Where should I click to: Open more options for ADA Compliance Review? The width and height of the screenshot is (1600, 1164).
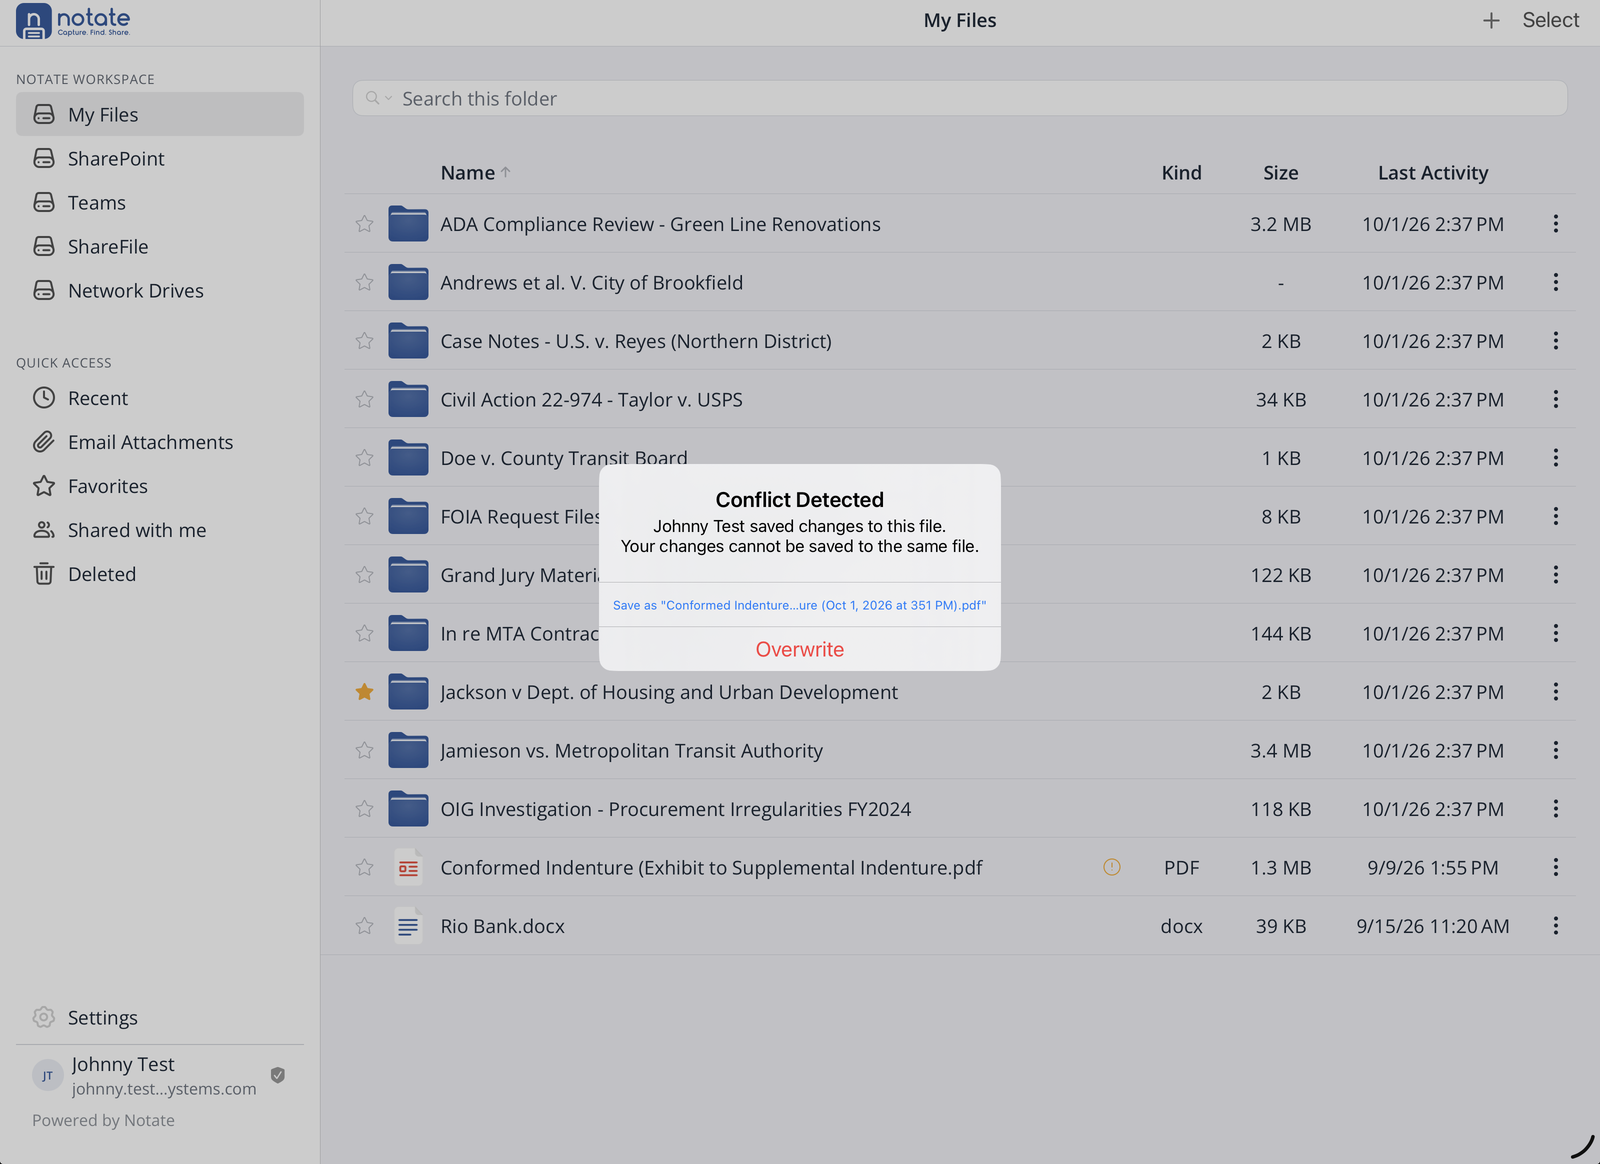1555,224
